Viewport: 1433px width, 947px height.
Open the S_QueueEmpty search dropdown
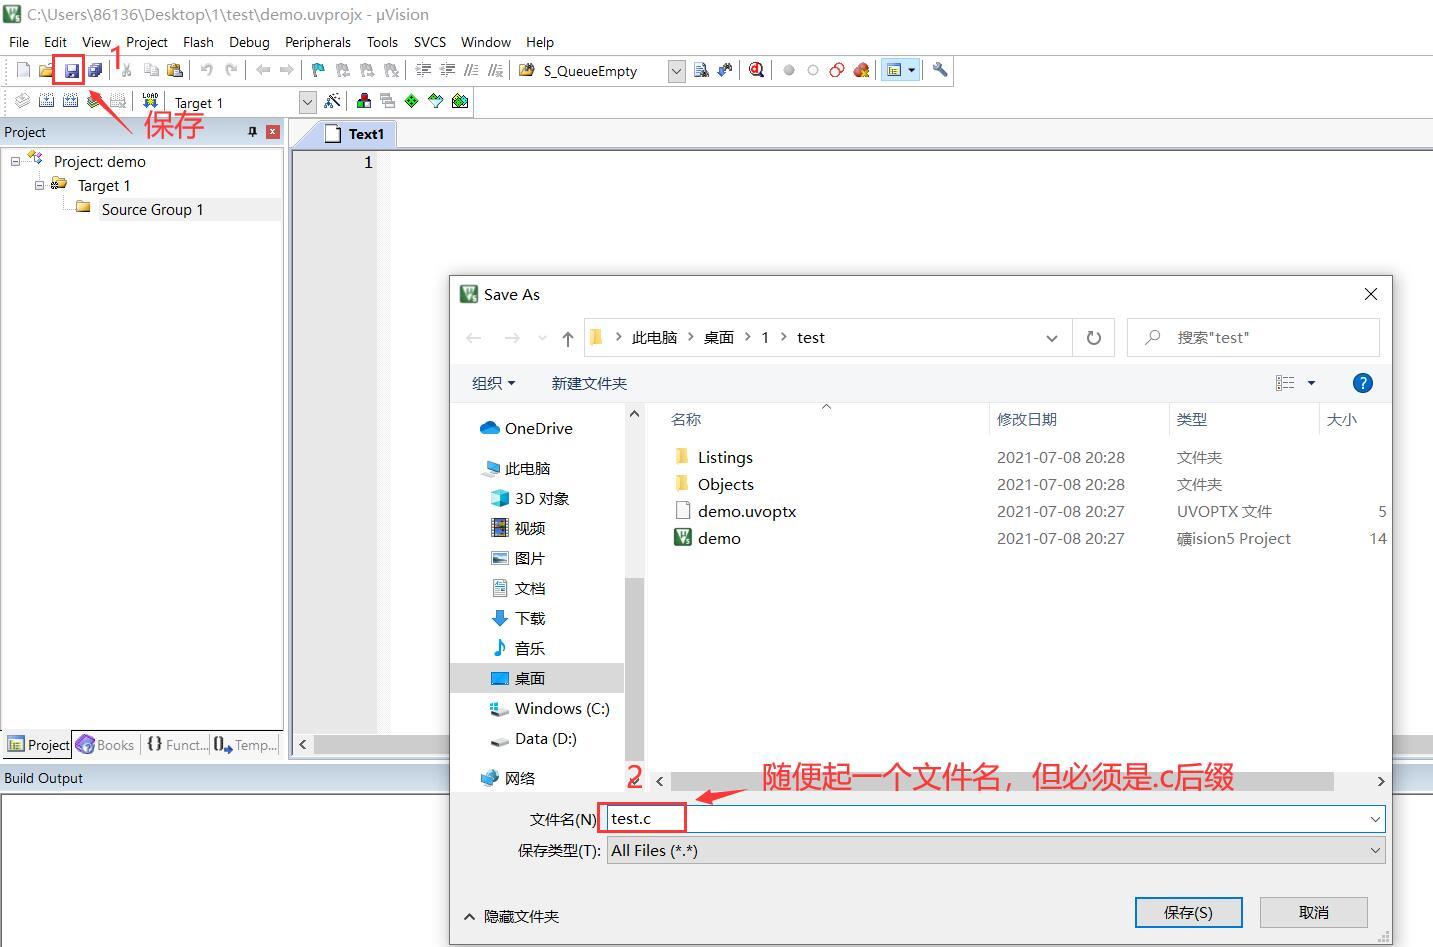click(676, 71)
